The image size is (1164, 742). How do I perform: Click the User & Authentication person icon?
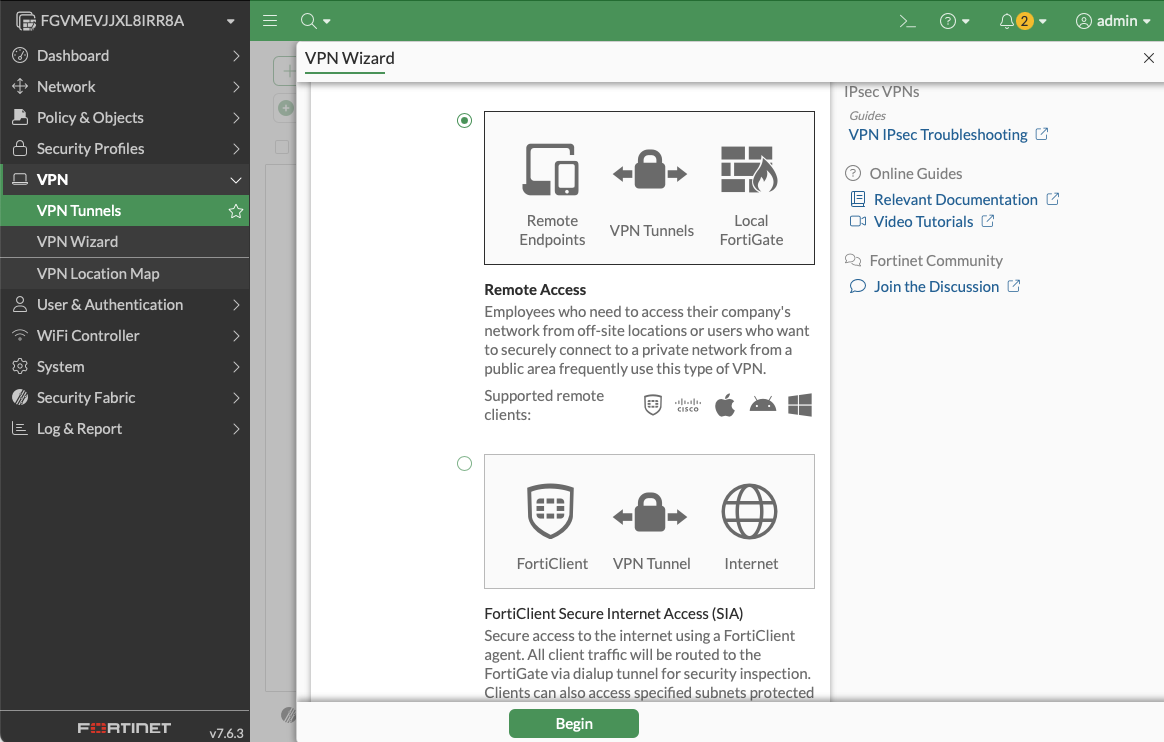20,304
